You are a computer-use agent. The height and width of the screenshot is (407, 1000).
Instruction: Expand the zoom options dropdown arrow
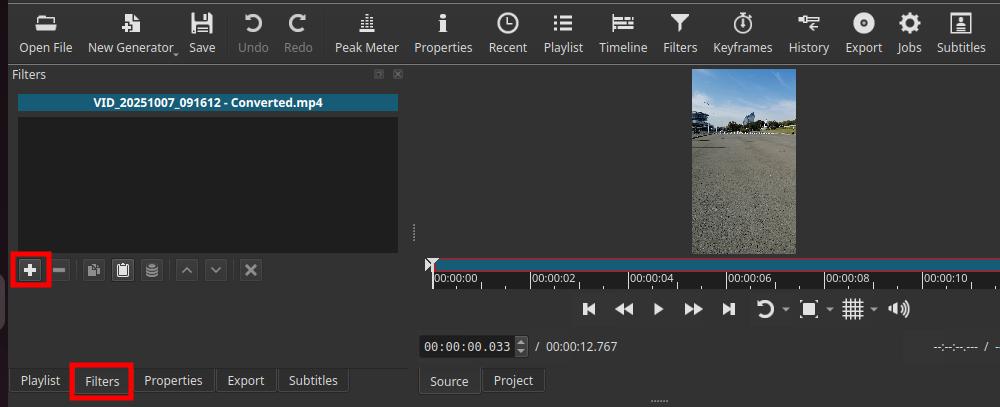(830, 310)
